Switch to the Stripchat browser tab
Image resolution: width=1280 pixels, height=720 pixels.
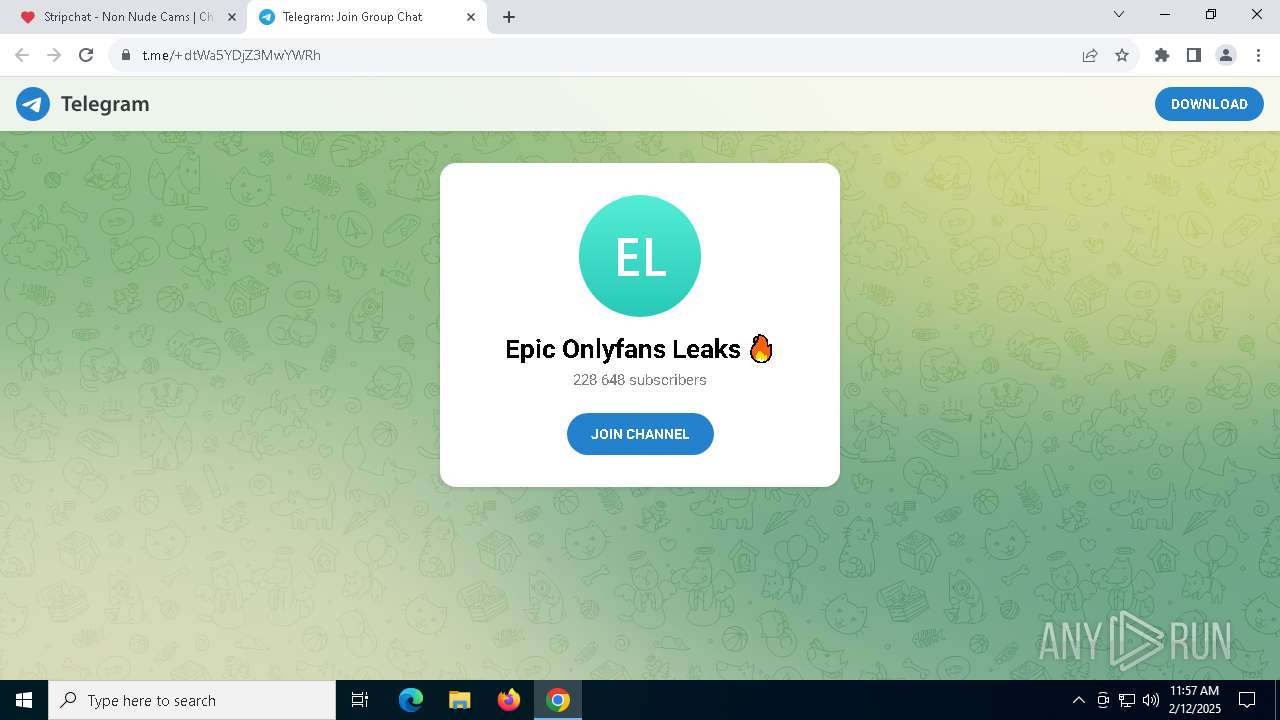128,17
